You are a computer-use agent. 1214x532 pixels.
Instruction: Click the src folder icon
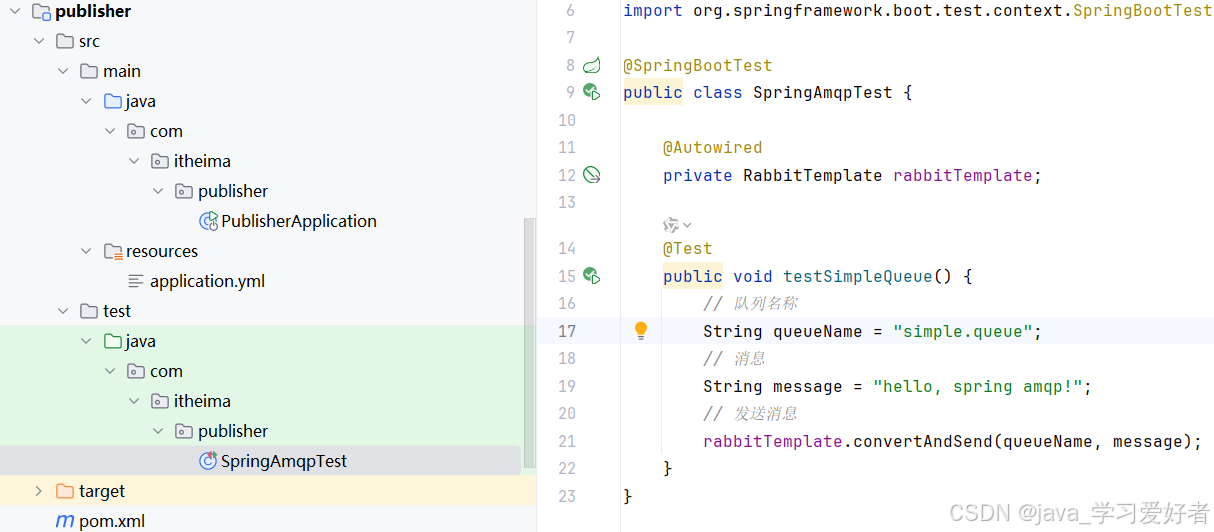(65, 41)
